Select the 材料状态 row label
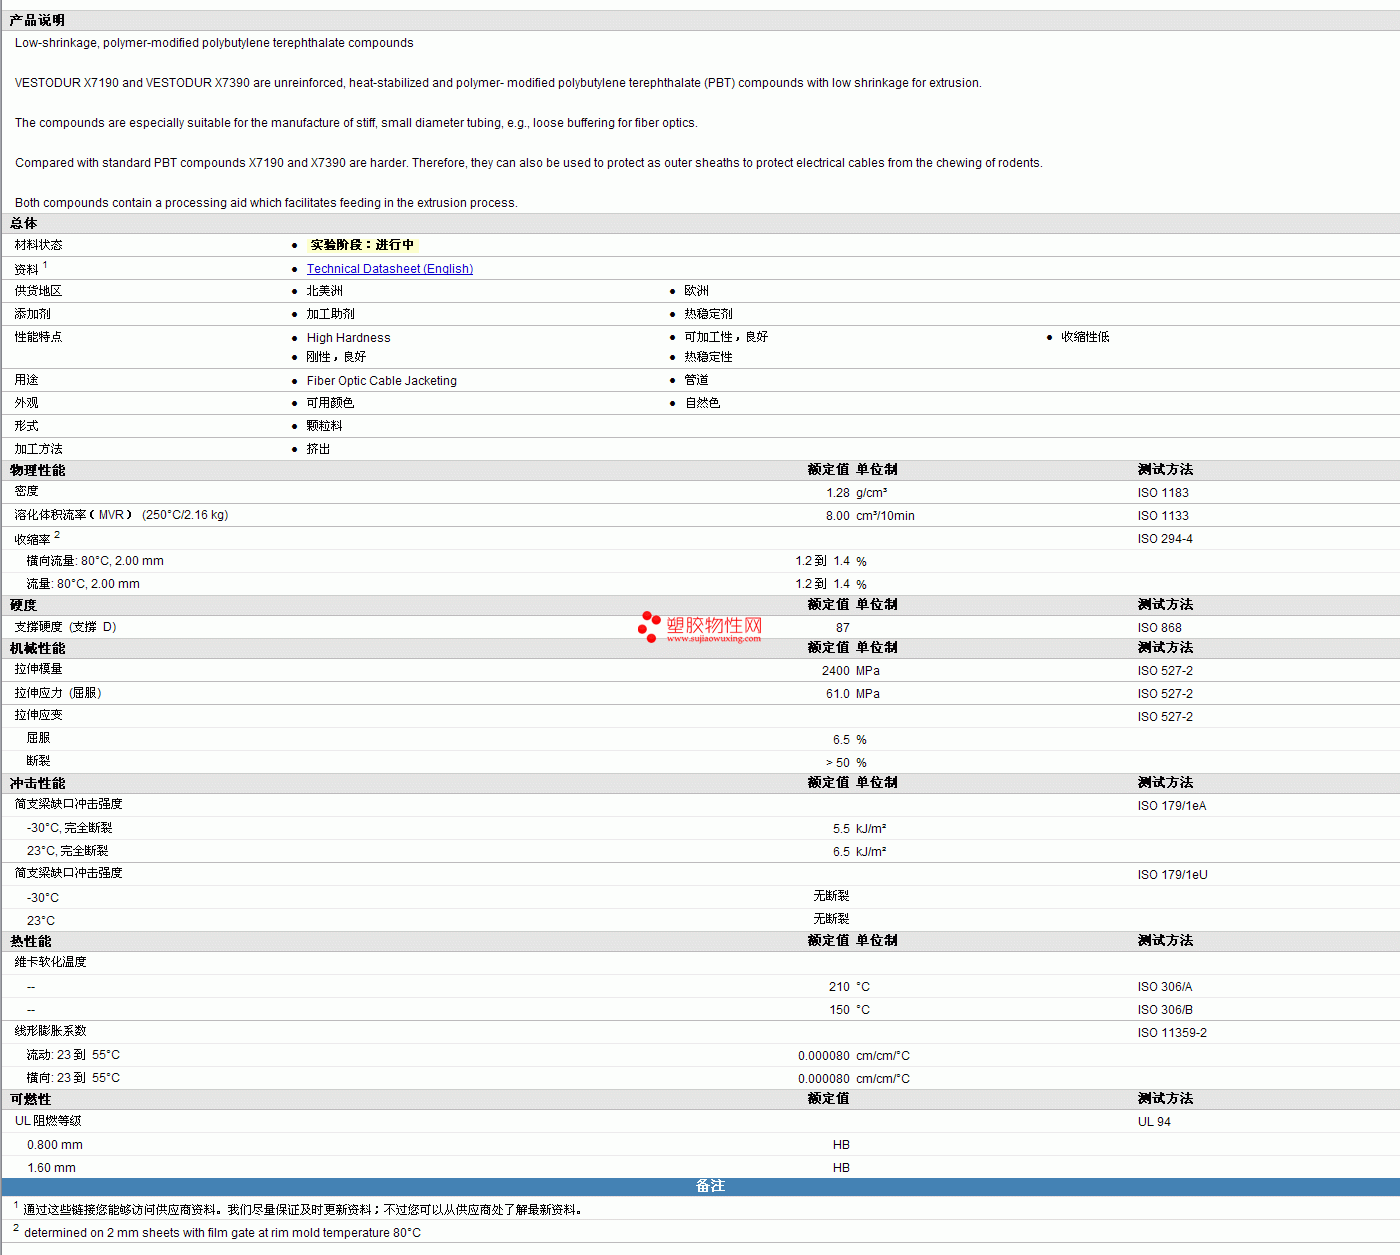Viewport: 1400px width, 1255px height. (x=38, y=245)
